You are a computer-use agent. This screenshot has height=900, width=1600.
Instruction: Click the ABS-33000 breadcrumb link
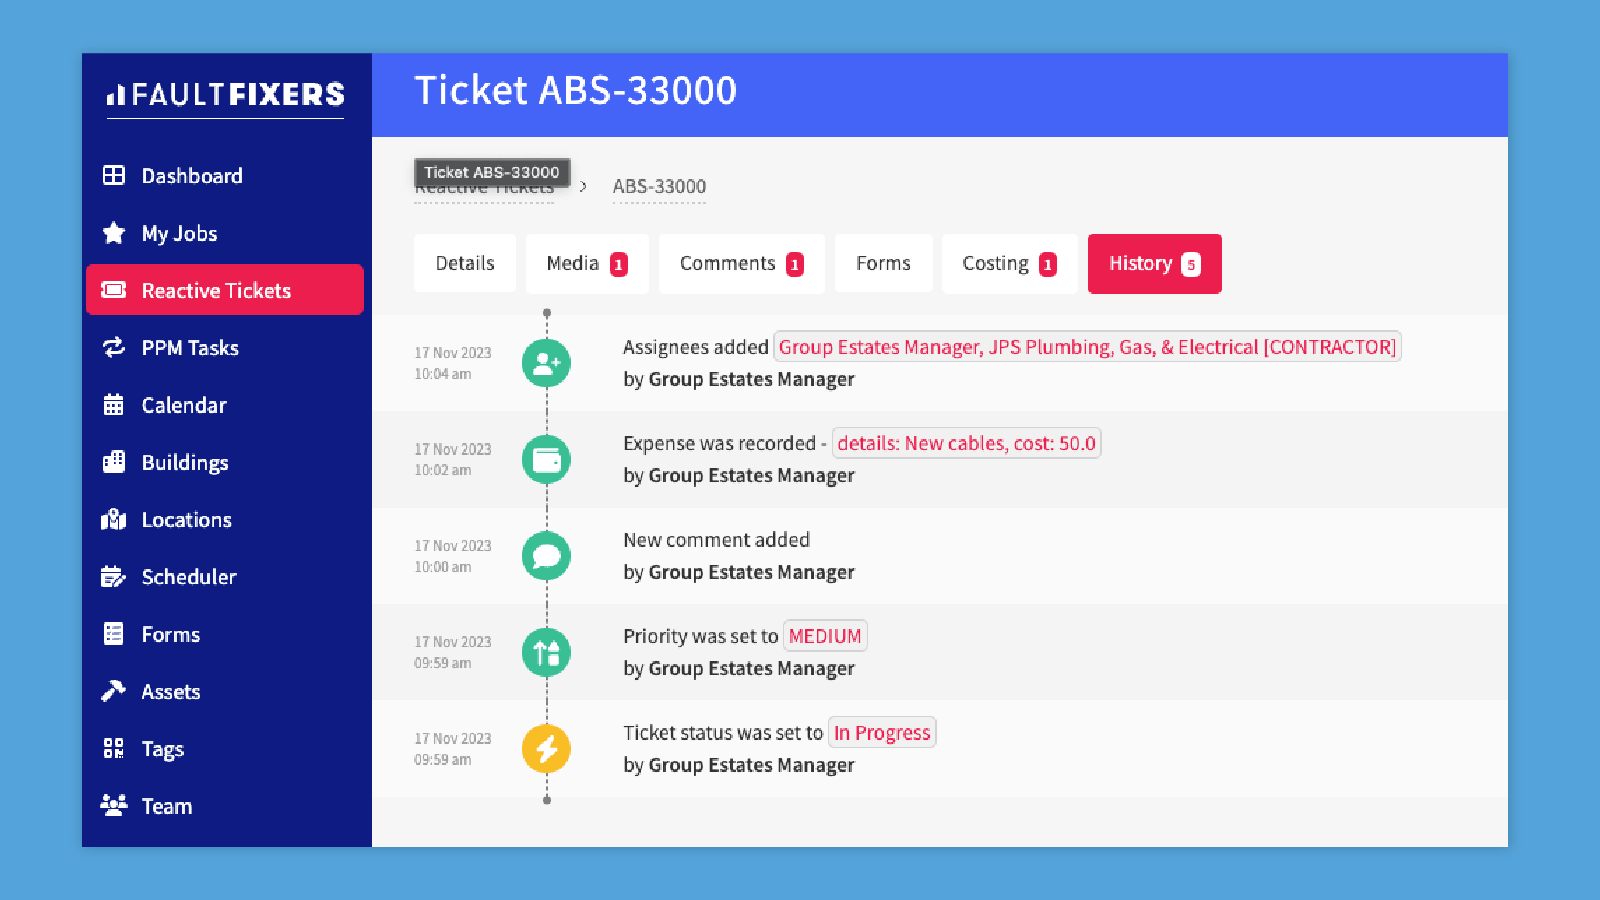[x=659, y=186]
